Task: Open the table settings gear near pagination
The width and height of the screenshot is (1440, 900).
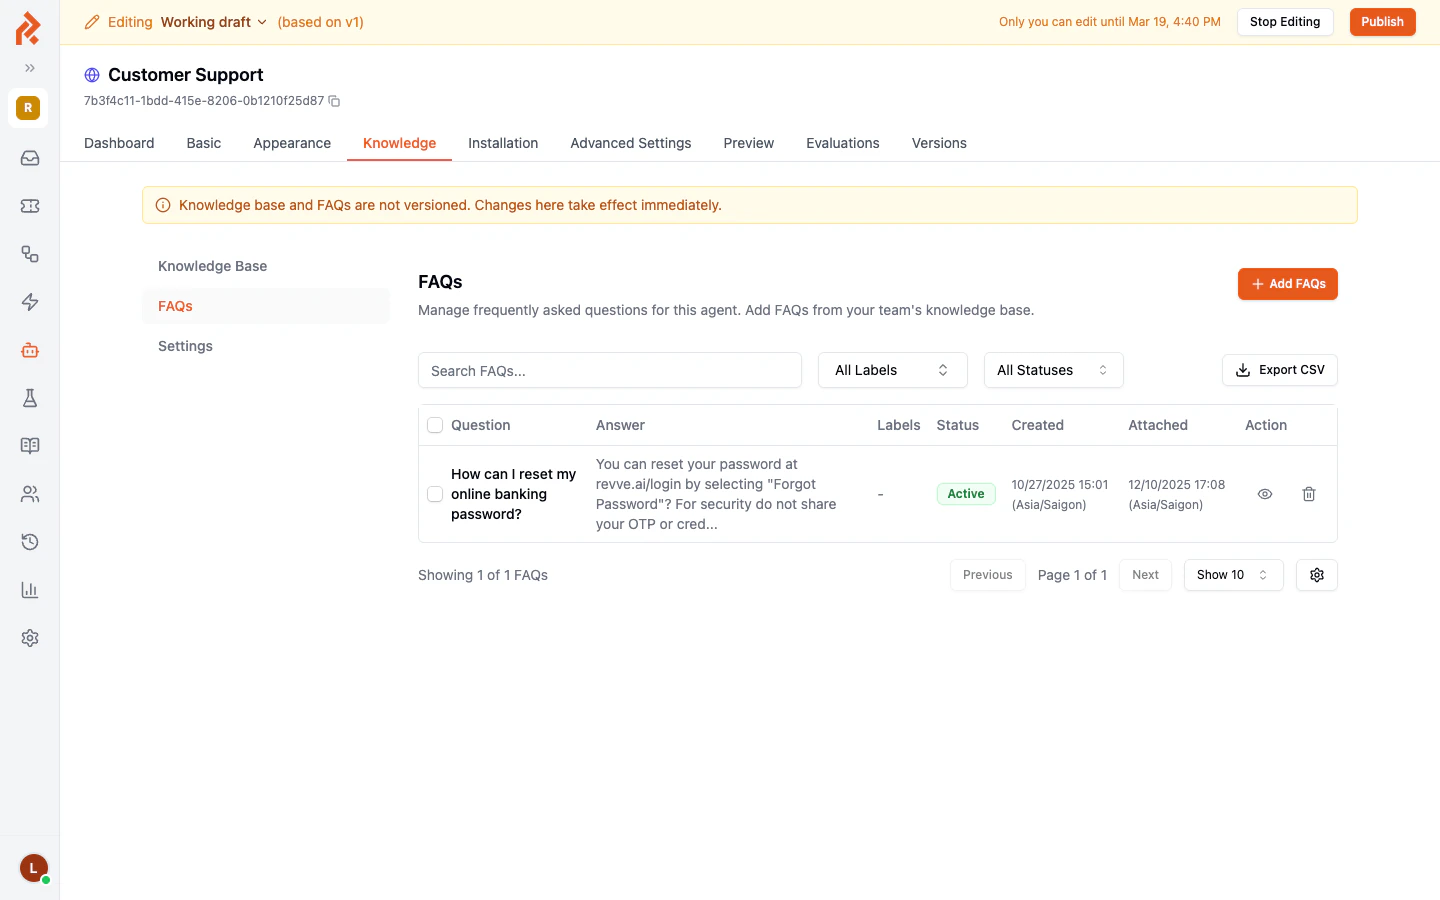Action: (1316, 575)
